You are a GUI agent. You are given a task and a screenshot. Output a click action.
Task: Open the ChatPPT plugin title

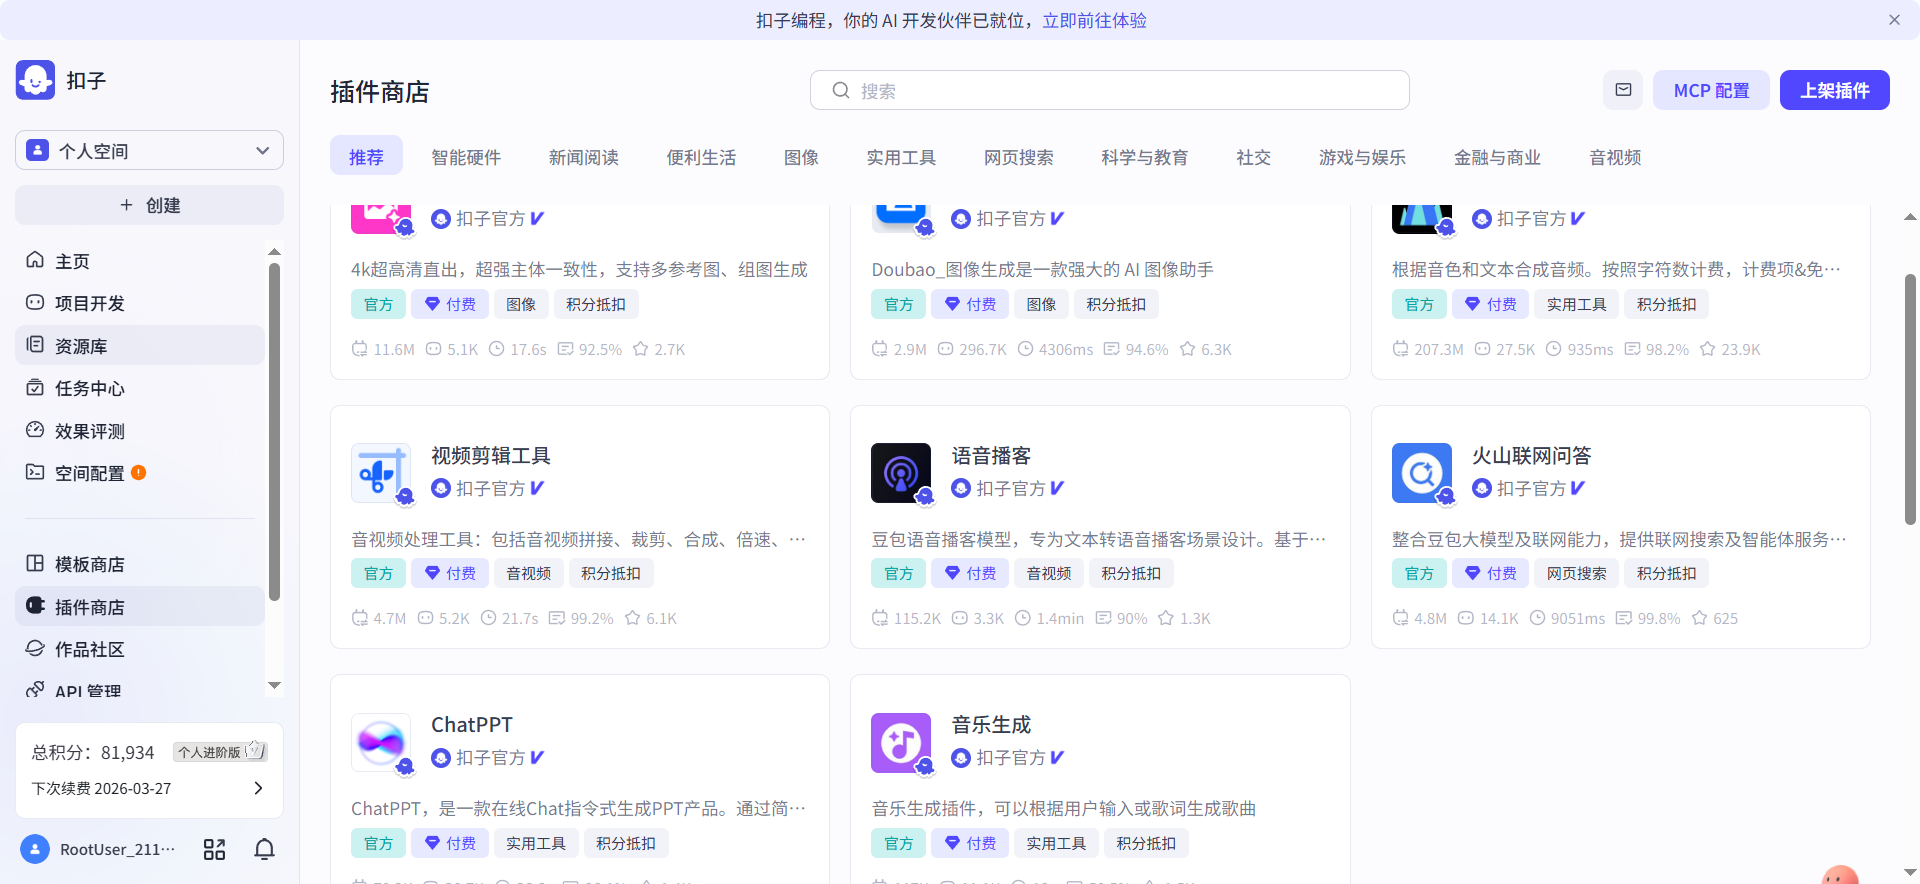click(472, 725)
